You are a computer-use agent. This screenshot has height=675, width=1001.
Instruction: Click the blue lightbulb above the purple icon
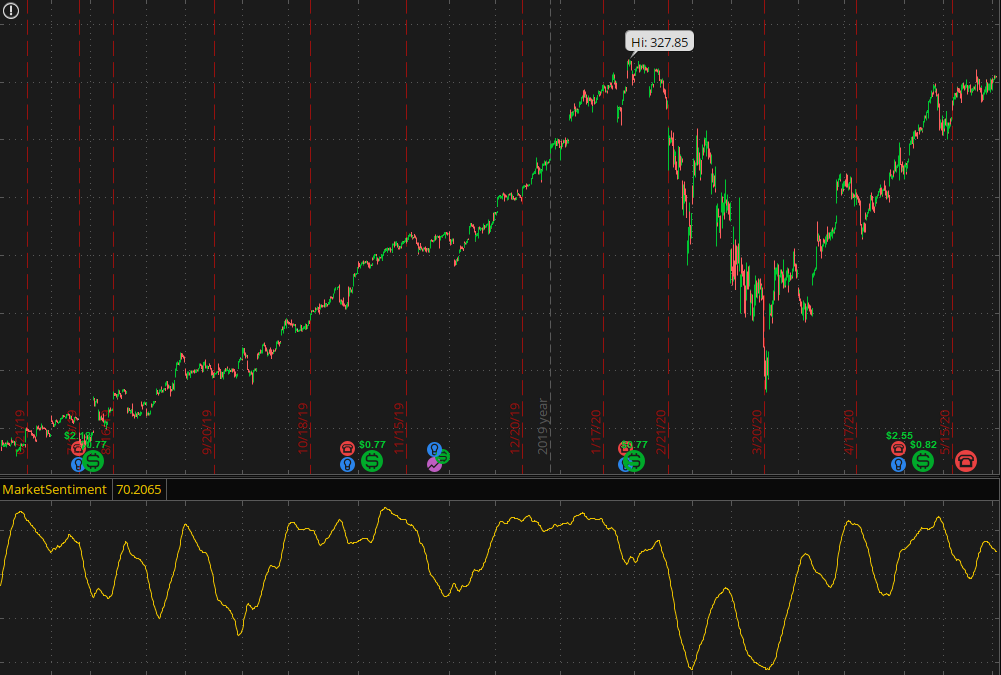[434, 450]
